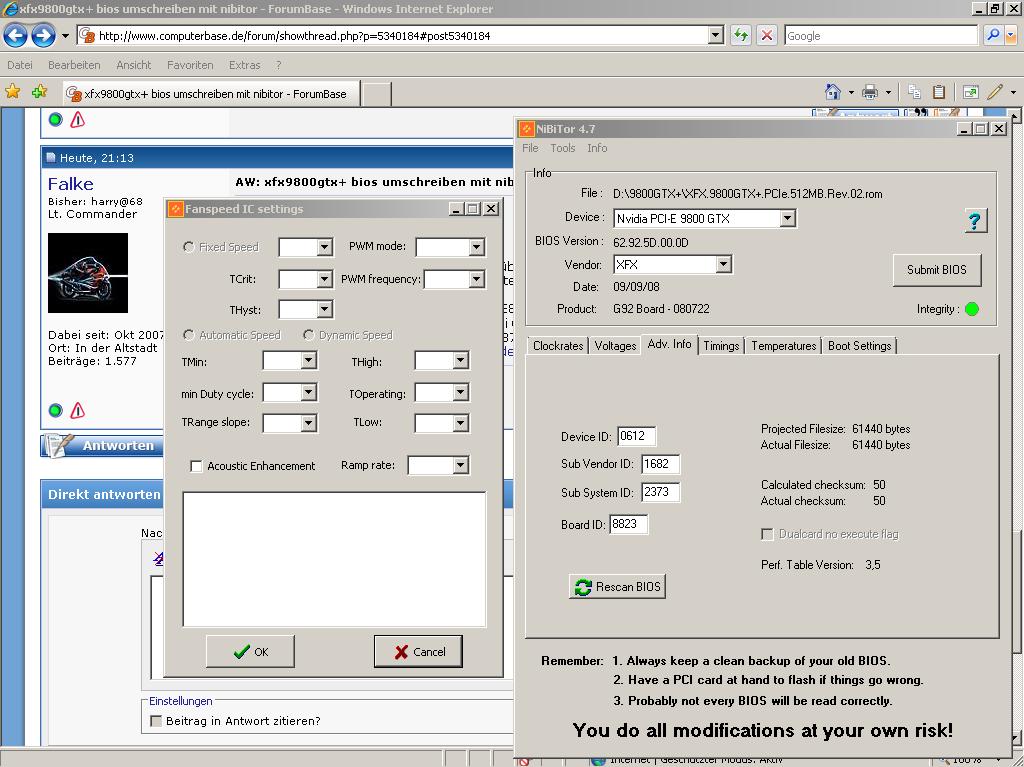Open the Favorites star icon

click(12, 91)
